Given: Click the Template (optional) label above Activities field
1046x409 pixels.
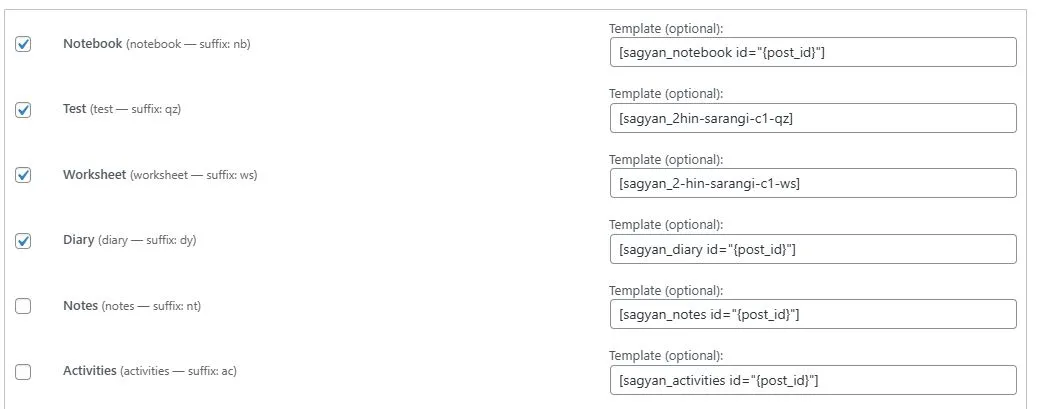Looking at the screenshot, I should coord(665,356).
